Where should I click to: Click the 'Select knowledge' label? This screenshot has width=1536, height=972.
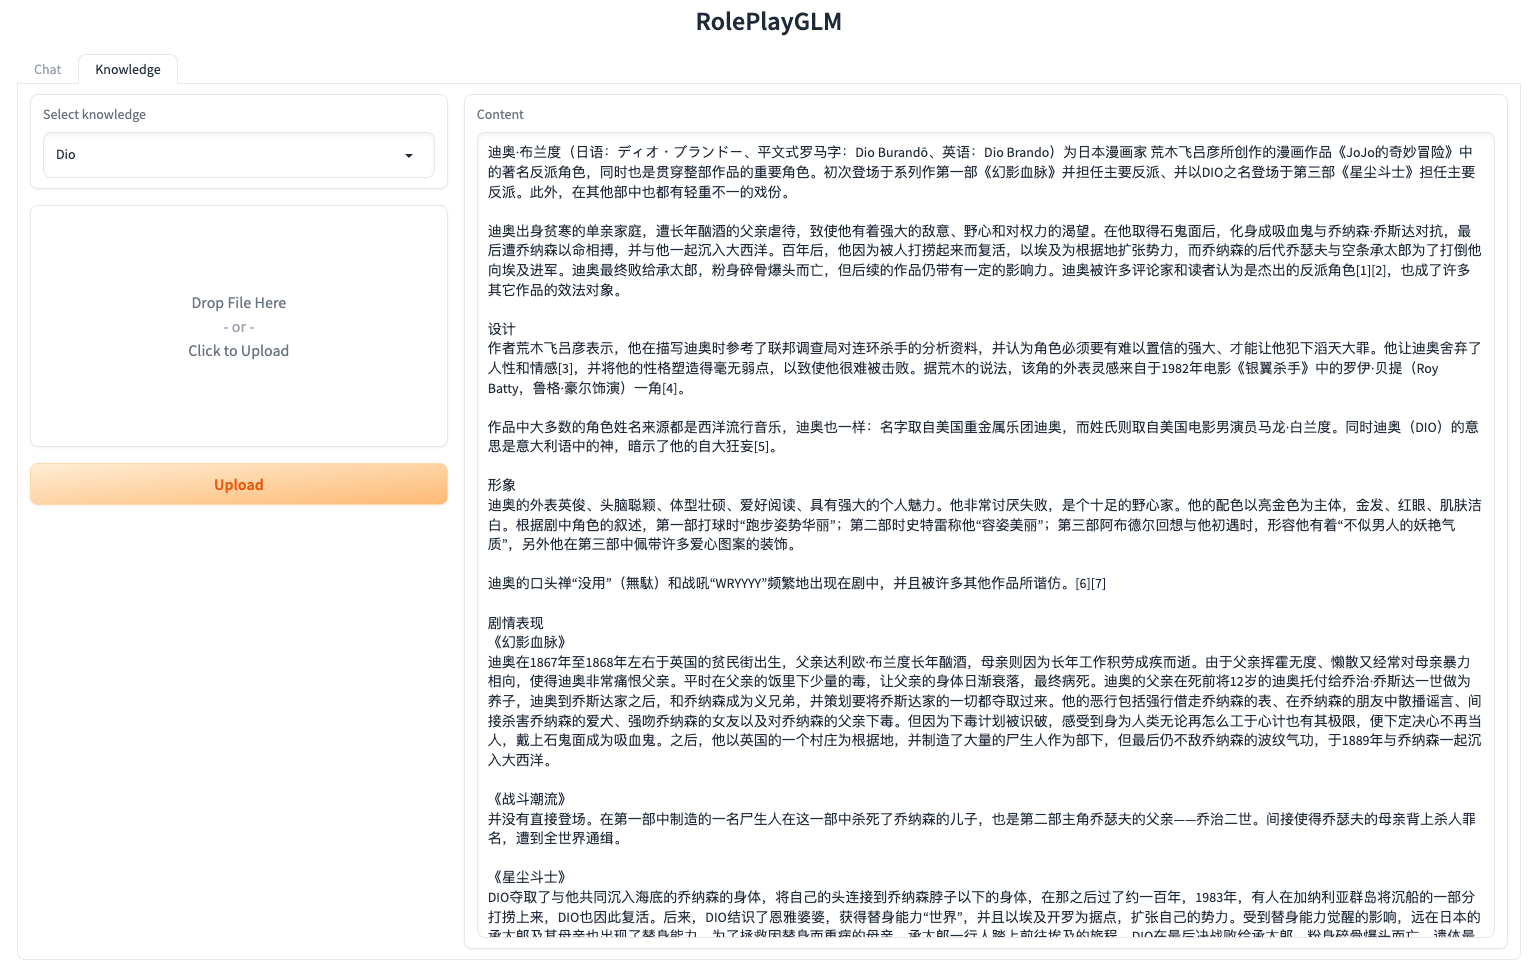coord(95,115)
